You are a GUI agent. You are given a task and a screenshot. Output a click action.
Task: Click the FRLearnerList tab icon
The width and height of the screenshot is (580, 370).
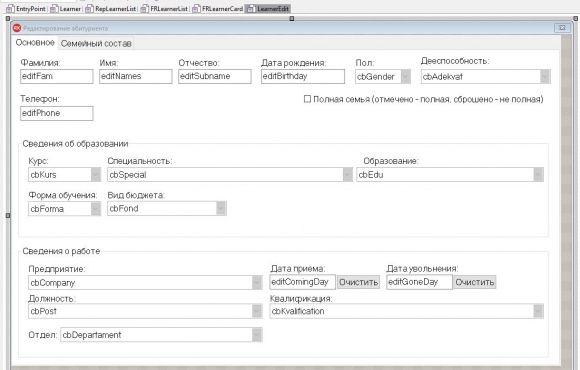pyautogui.click(x=145, y=9)
